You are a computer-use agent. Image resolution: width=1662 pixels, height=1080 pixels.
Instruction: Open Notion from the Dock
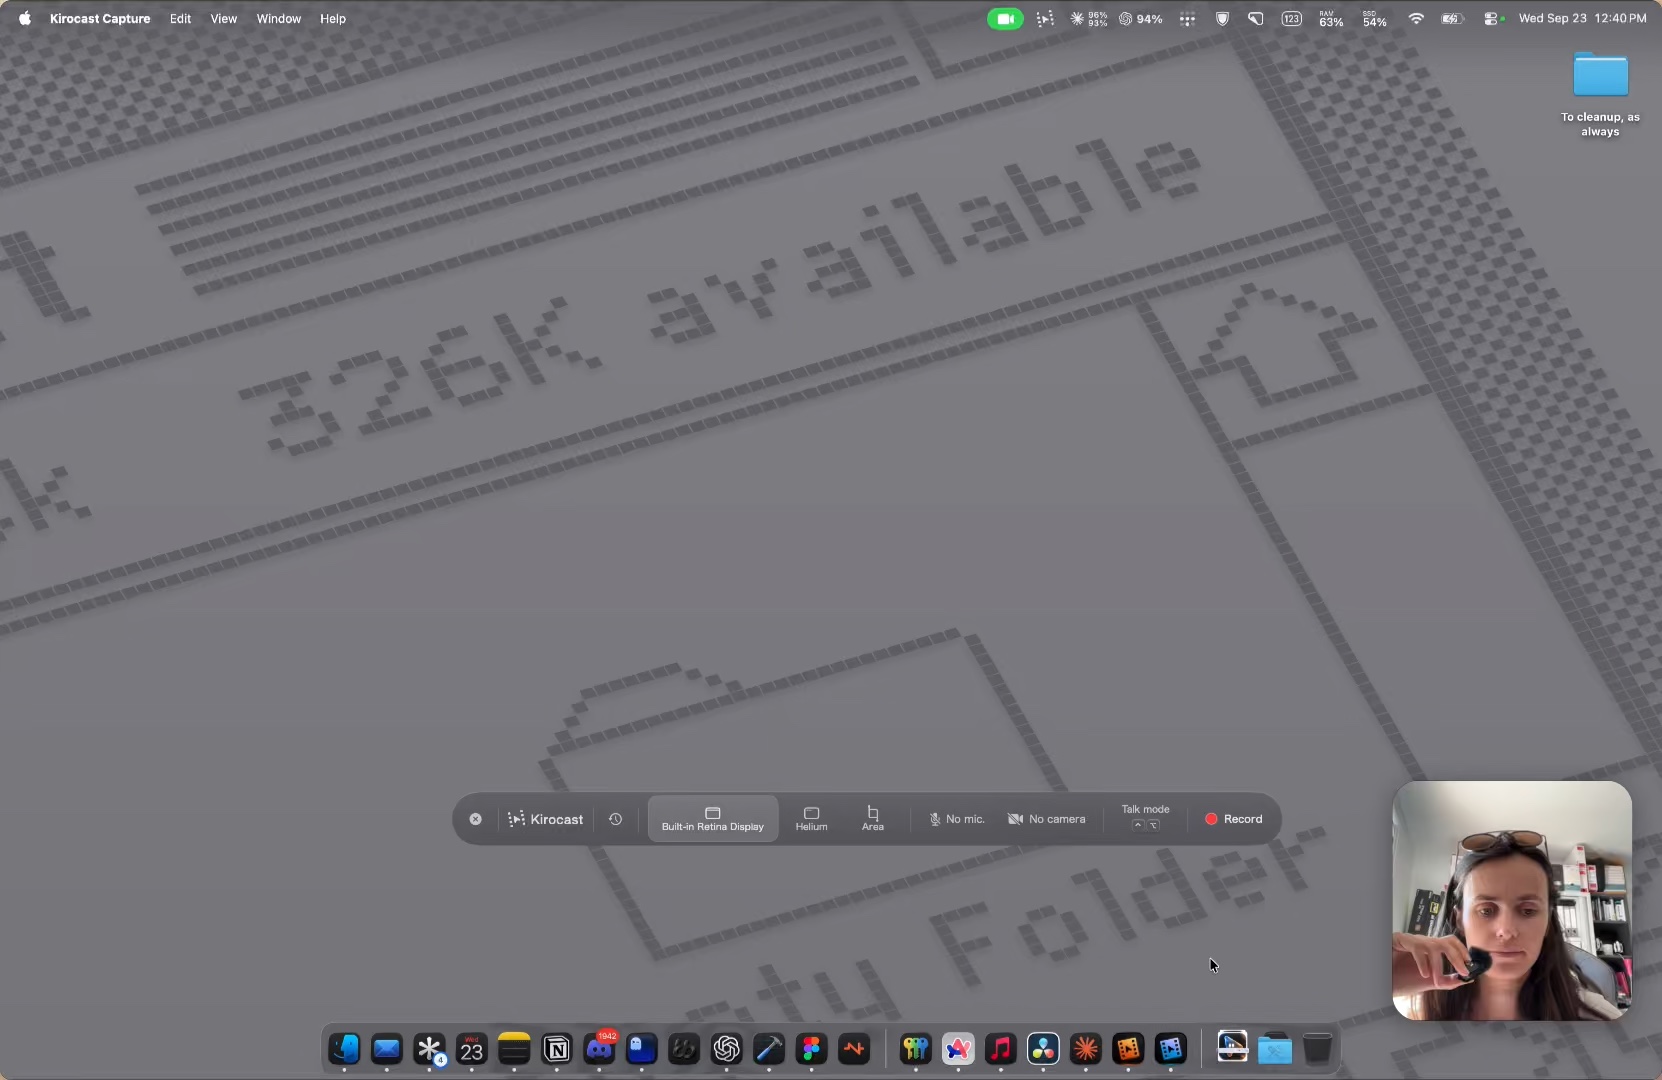[557, 1048]
